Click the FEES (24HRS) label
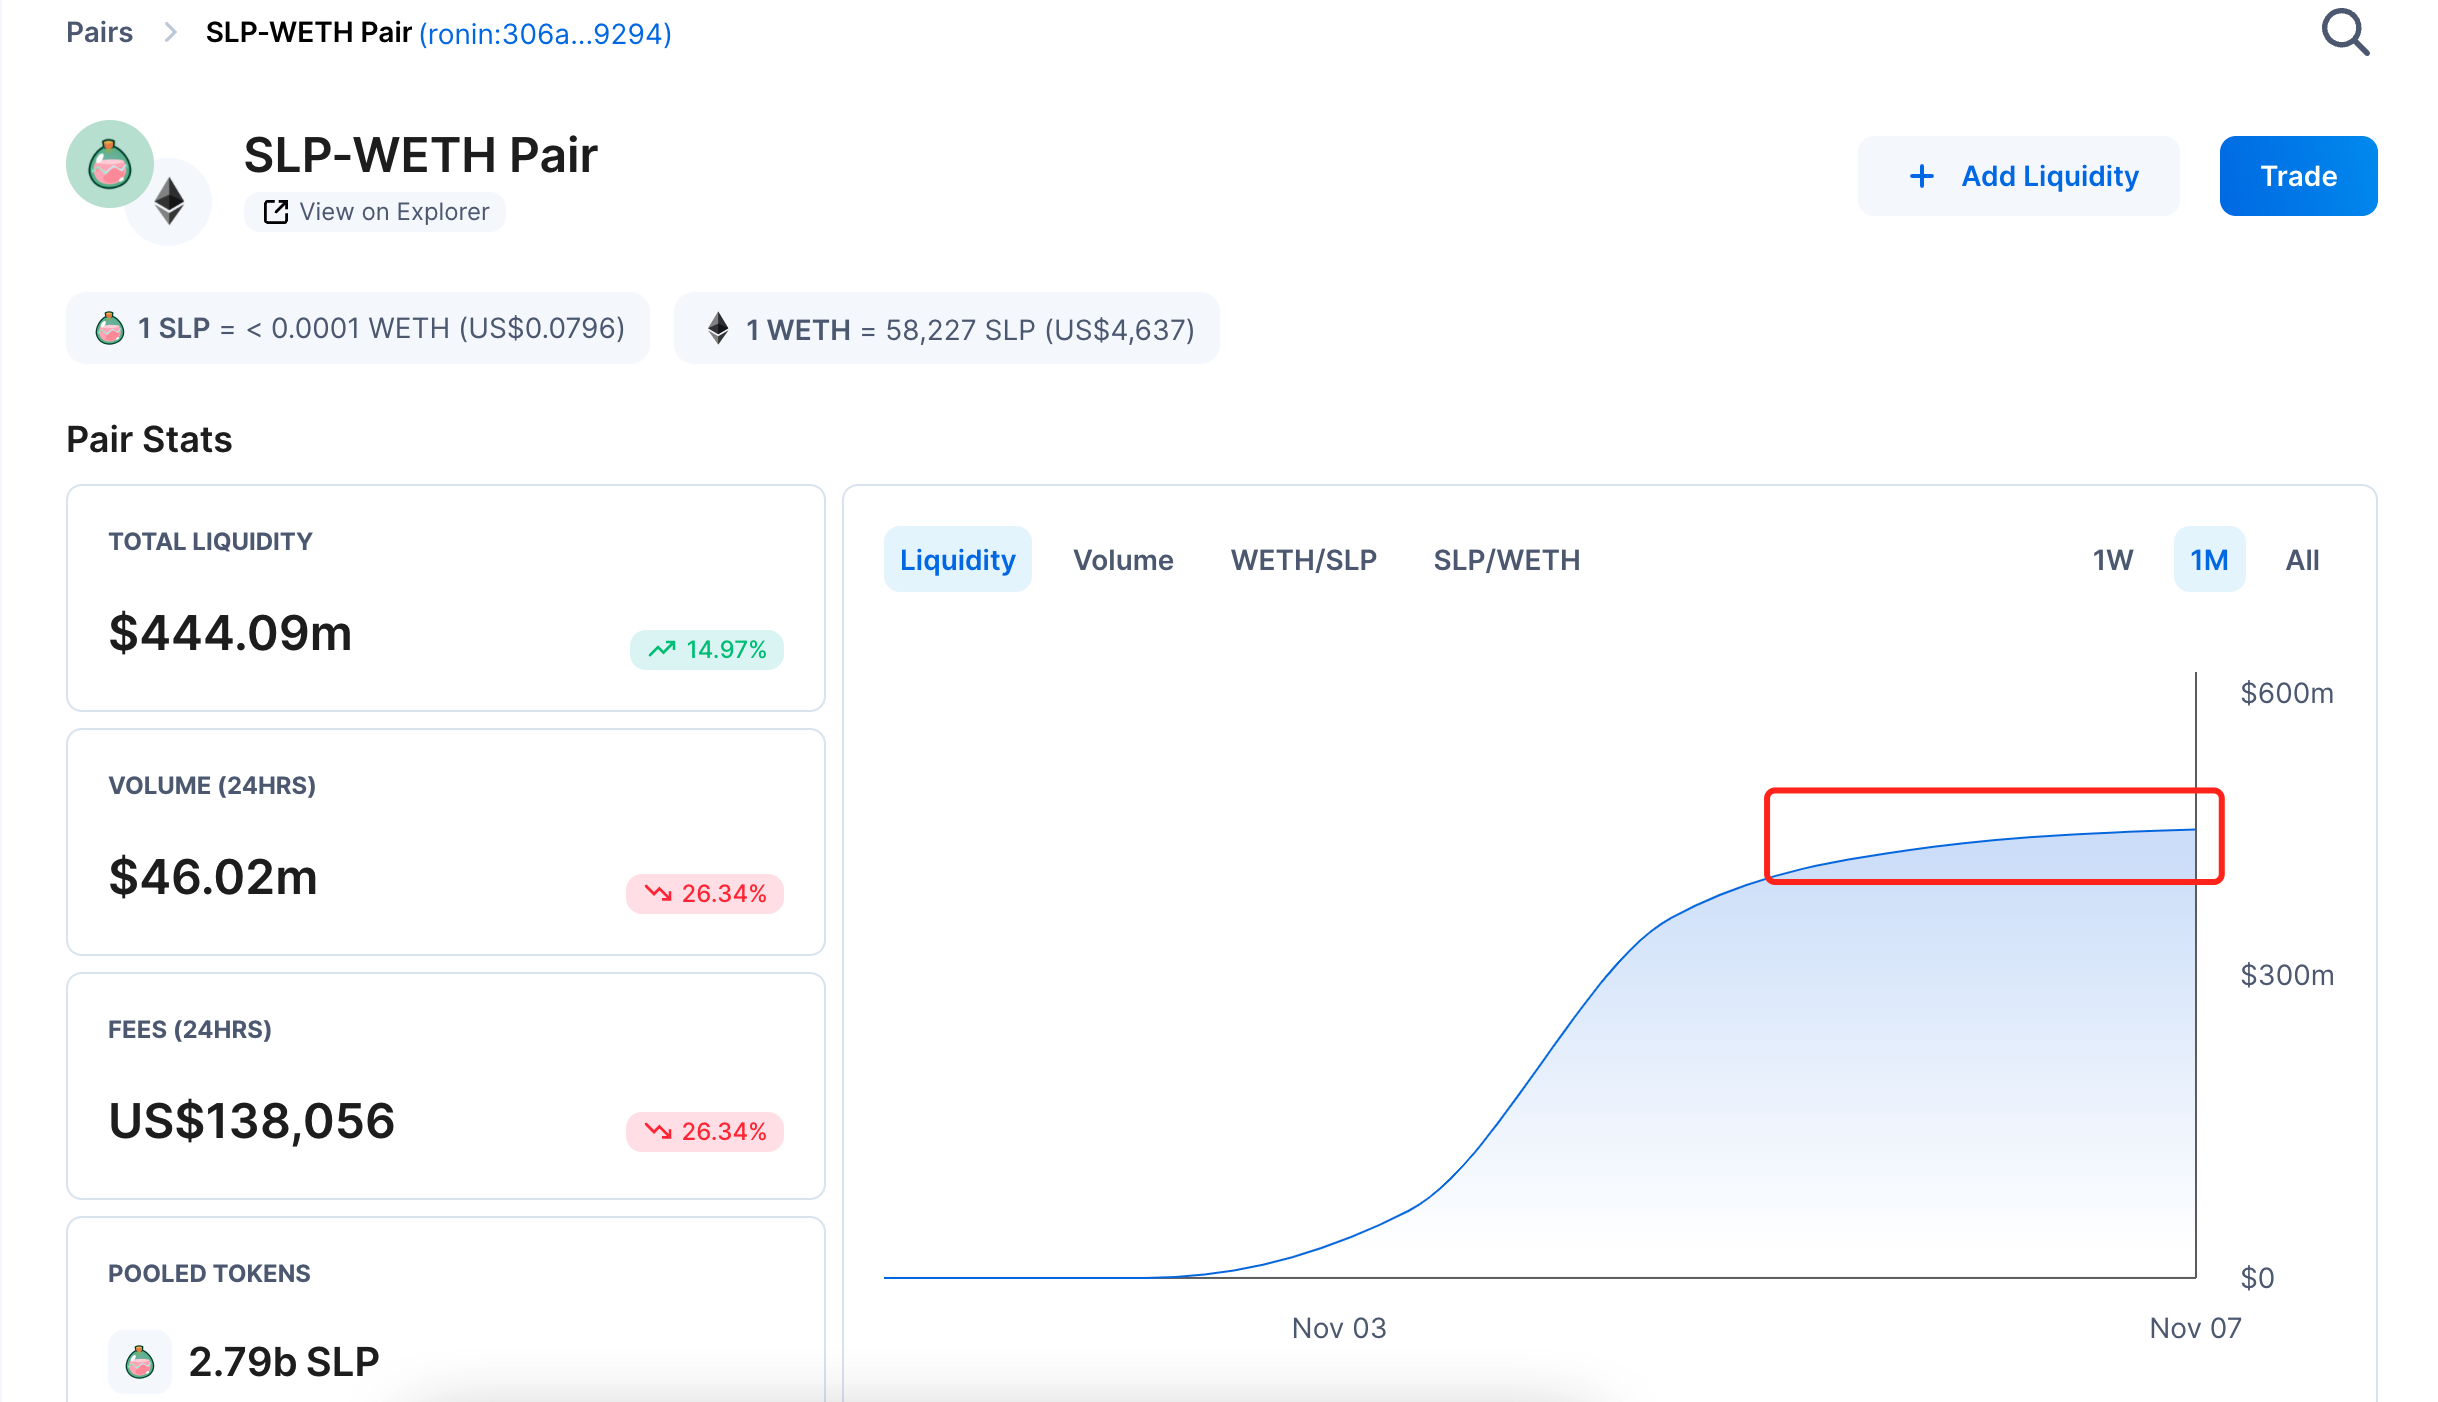Image resolution: width=2438 pixels, height=1402 pixels. click(190, 1029)
